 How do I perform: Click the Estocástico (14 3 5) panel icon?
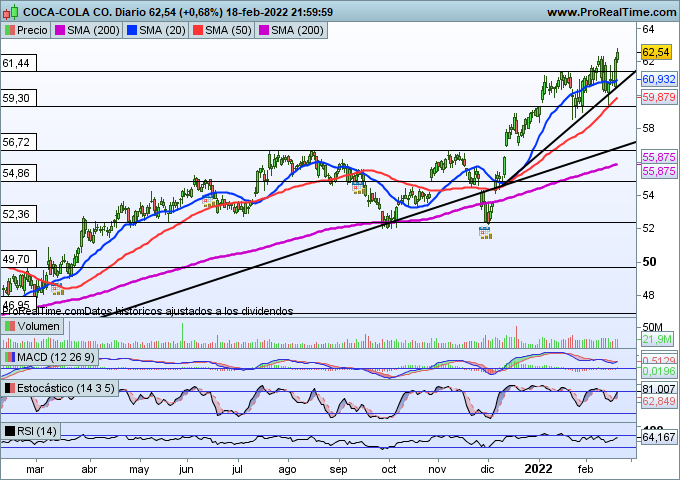pyautogui.click(x=10, y=388)
